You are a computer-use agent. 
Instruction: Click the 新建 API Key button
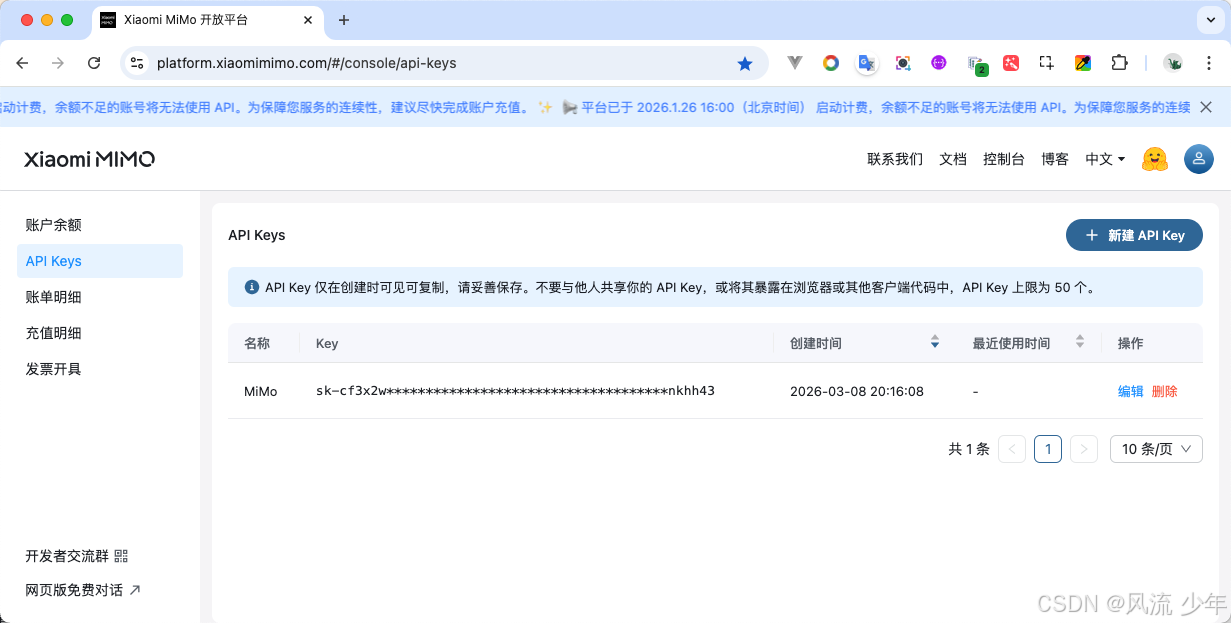click(1134, 235)
